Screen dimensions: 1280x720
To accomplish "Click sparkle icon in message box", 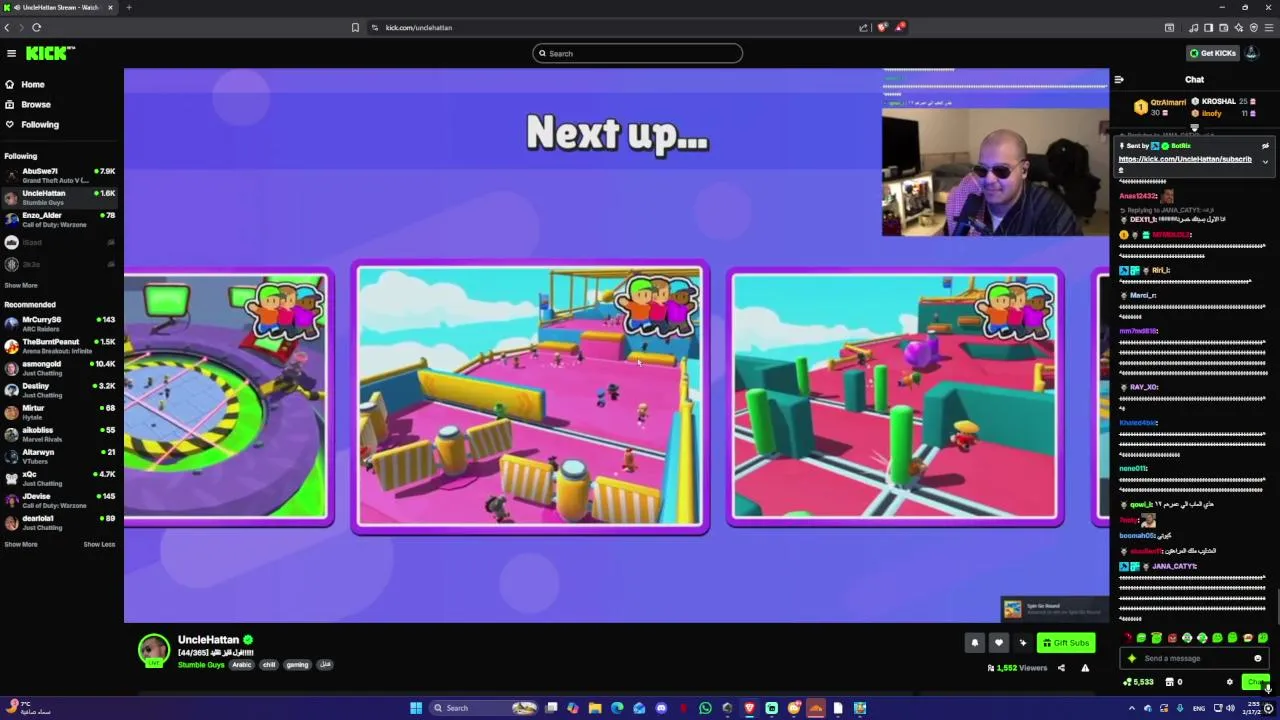I will coord(1132,658).
